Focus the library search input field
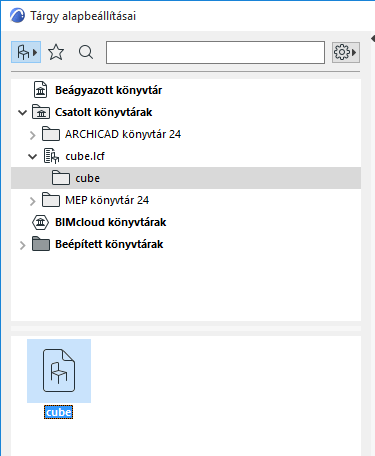 tap(215, 52)
